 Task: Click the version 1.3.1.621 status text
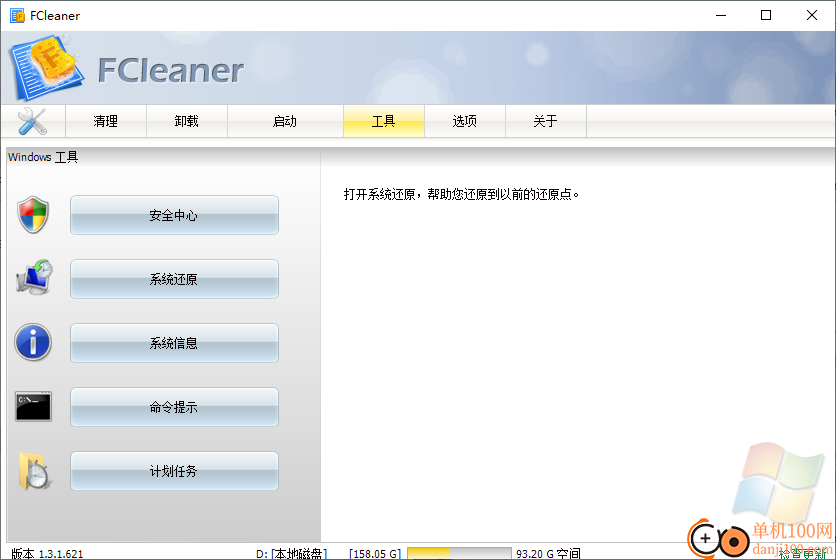[x=47, y=554]
